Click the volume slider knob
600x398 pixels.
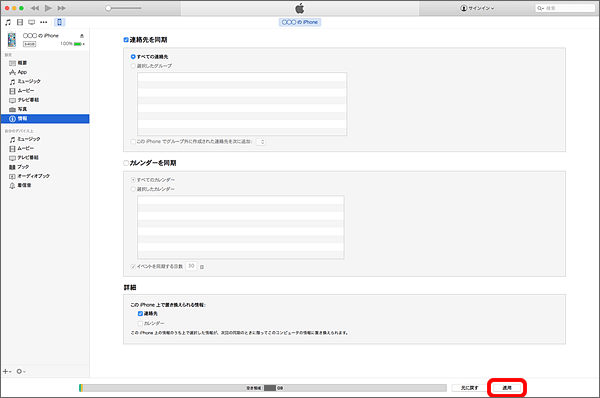click(108, 8)
